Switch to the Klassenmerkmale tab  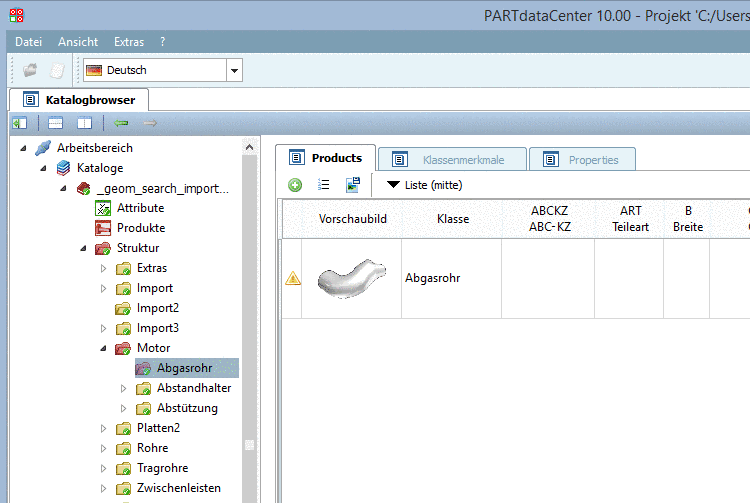[x=452, y=160]
